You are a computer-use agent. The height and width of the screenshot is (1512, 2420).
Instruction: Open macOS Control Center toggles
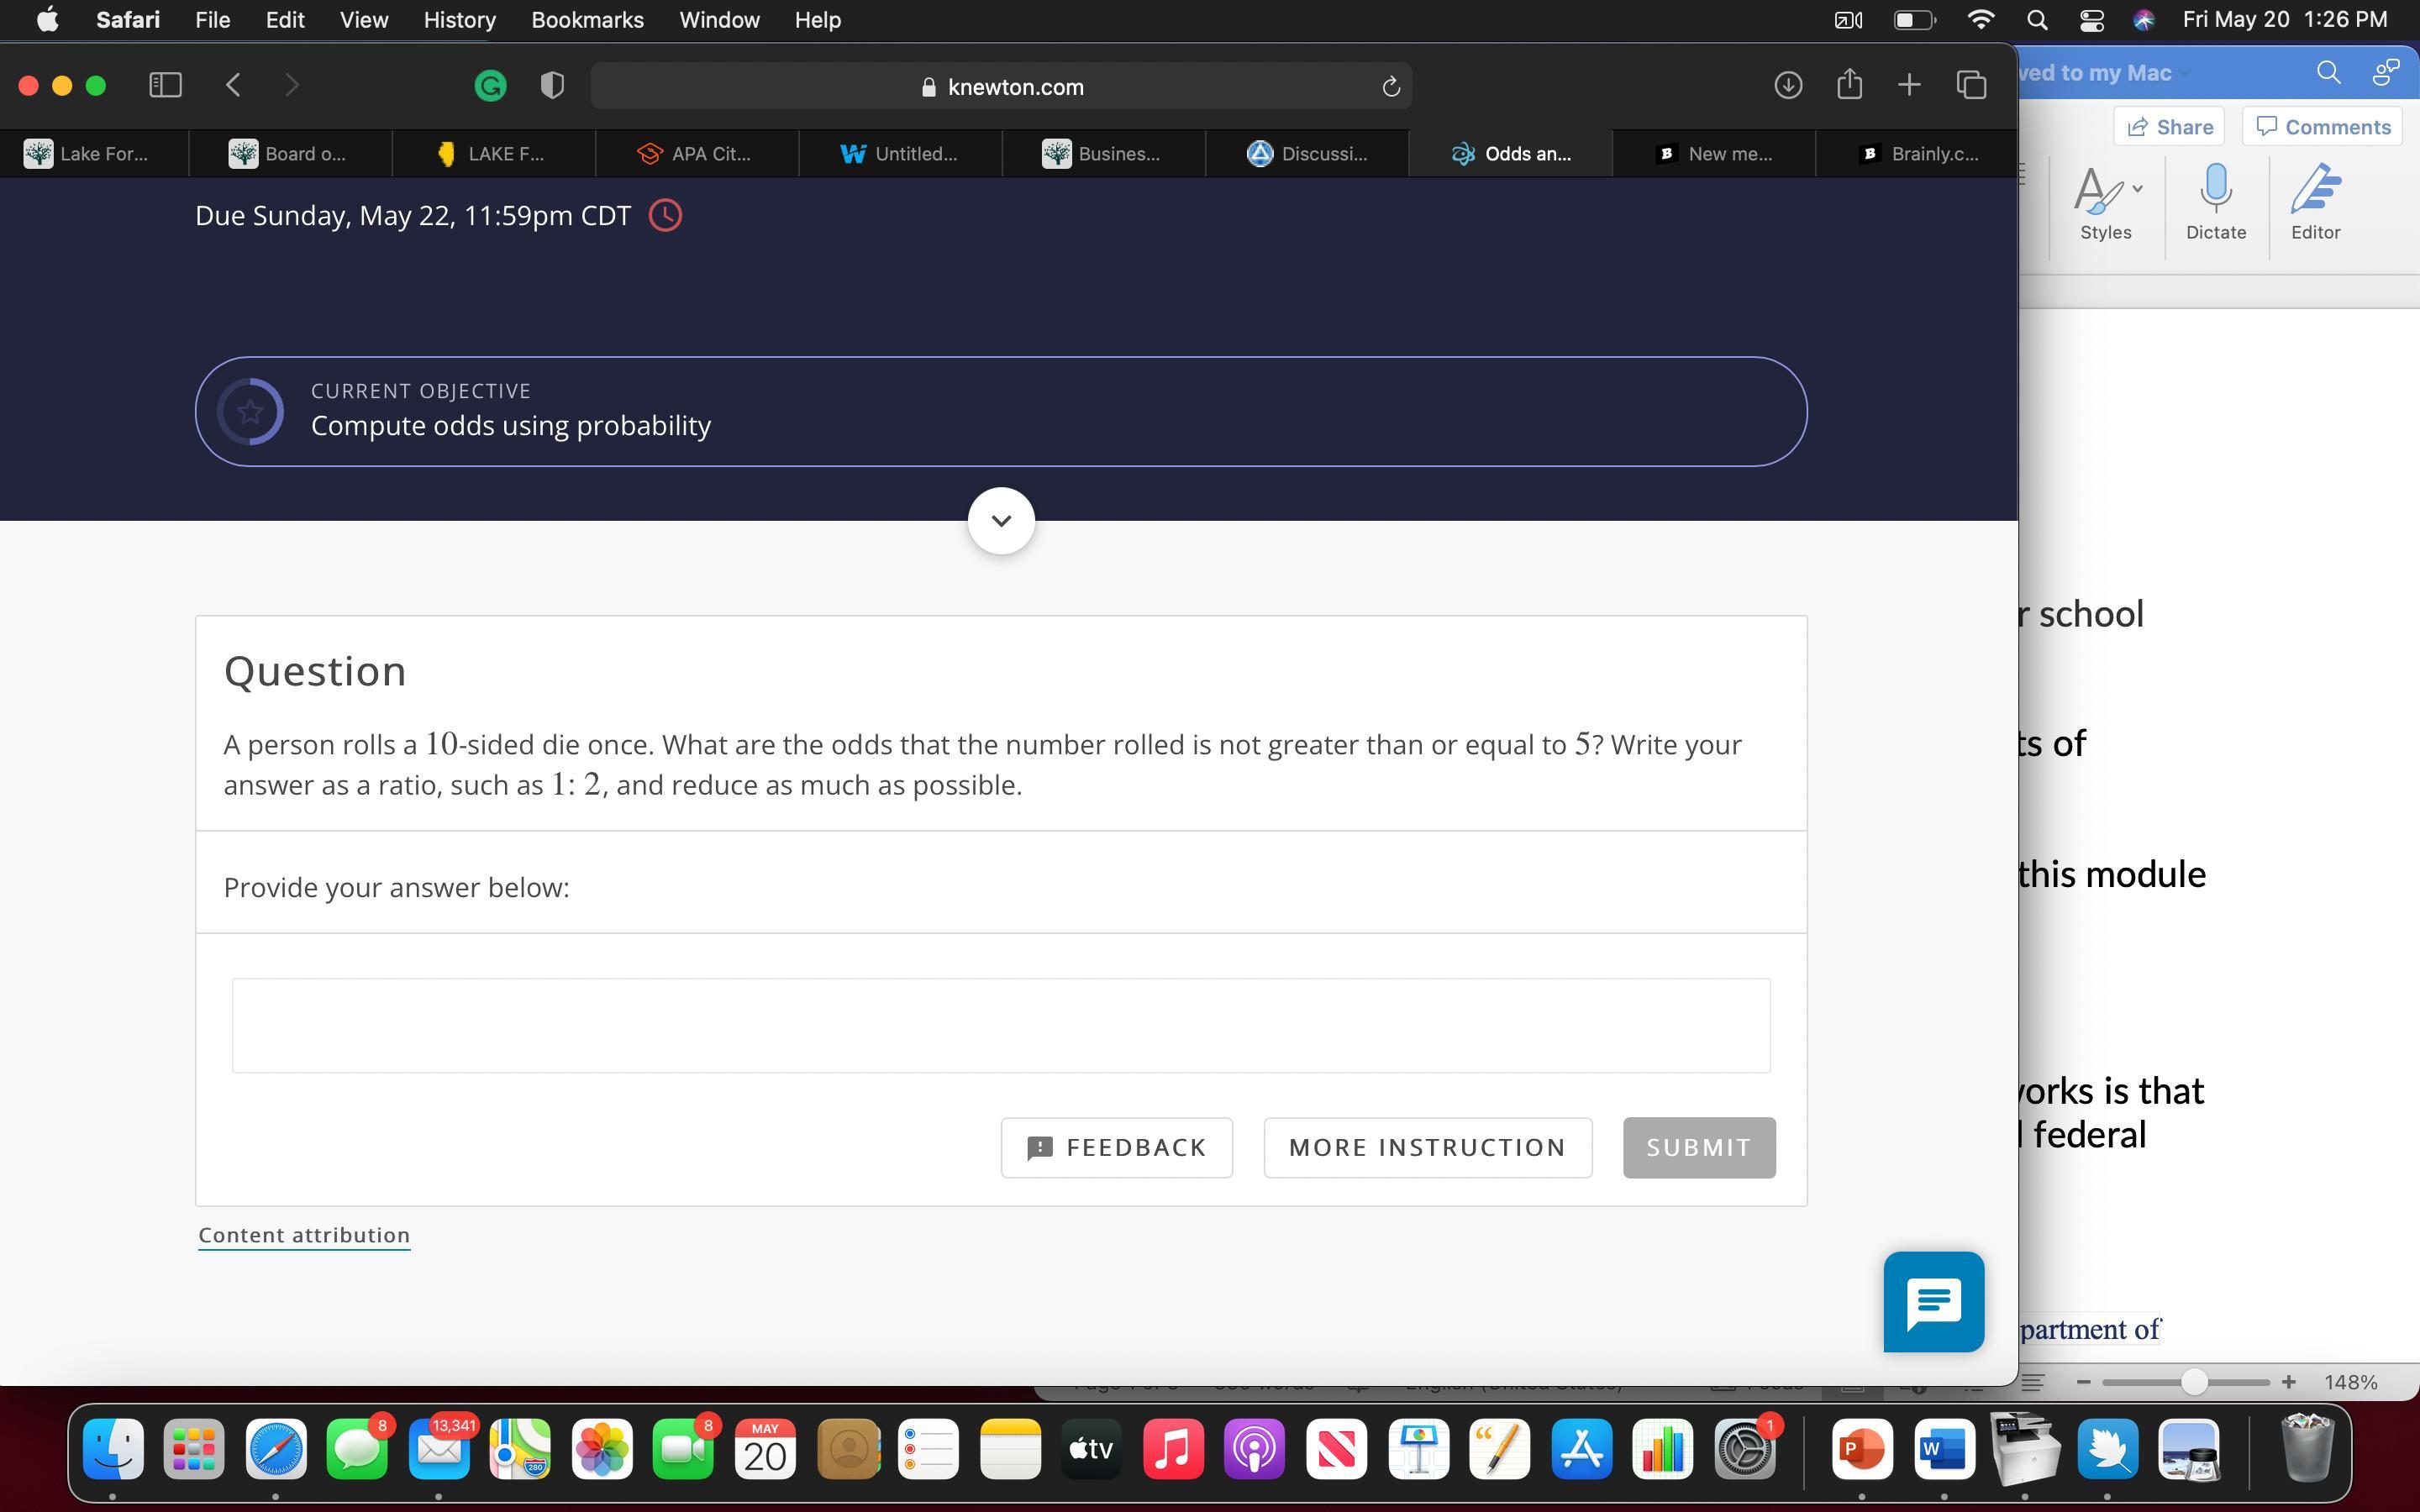click(x=2091, y=20)
